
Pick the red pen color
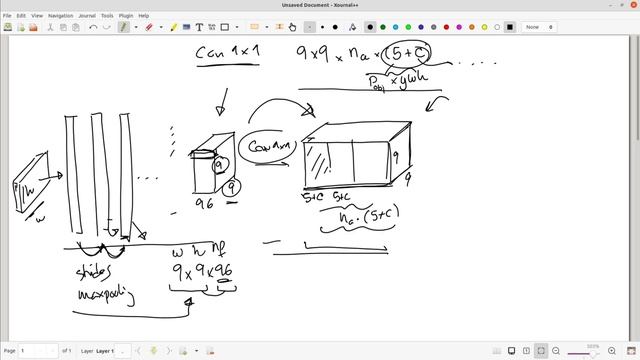pyautogui.click(x=446, y=27)
